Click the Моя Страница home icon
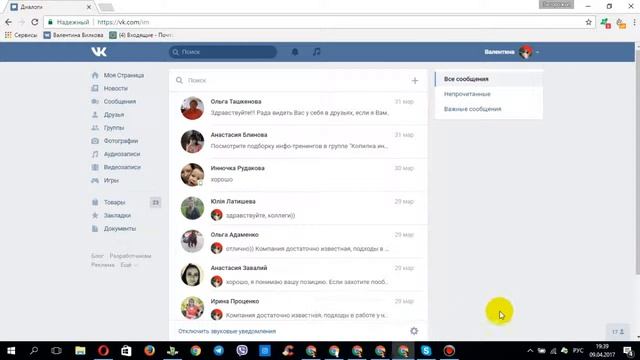The image size is (640, 360). coord(95,75)
